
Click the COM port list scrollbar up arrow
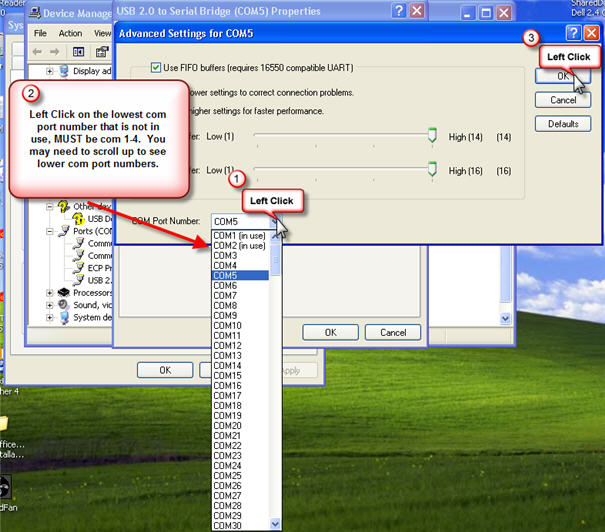pos(275,236)
